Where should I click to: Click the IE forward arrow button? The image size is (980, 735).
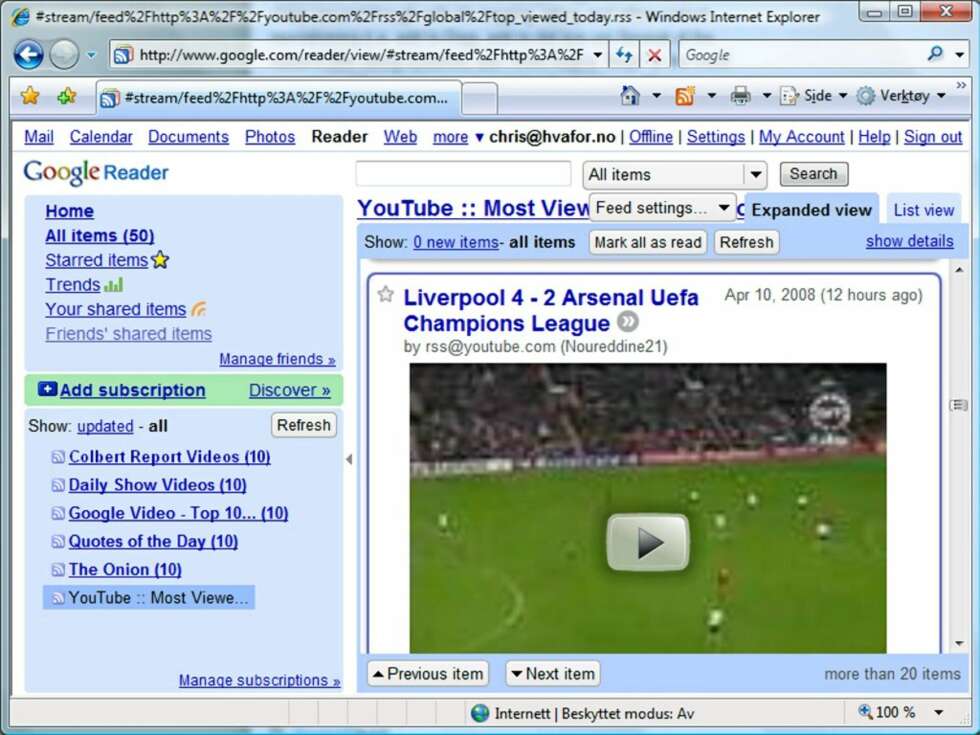point(64,55)
